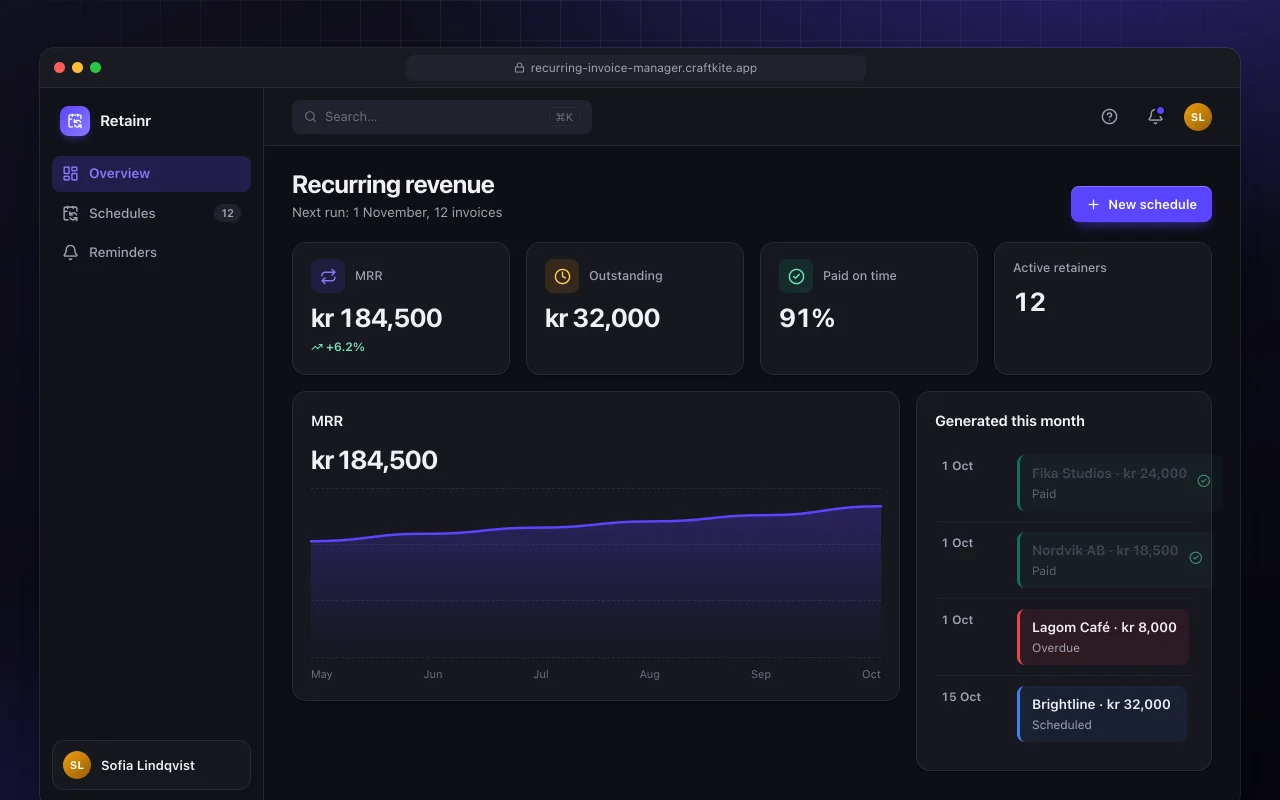Click the Aug label on chart axis
The image size is (1280, 800).
650,674
